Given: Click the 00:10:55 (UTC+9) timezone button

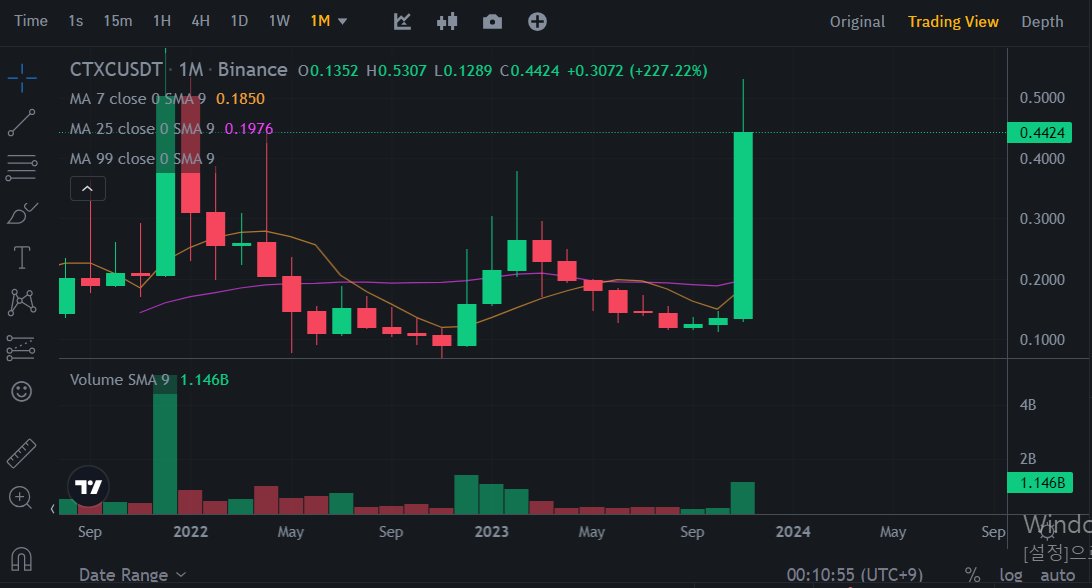Looking at the screenshot, I should (x=855, y=575).
